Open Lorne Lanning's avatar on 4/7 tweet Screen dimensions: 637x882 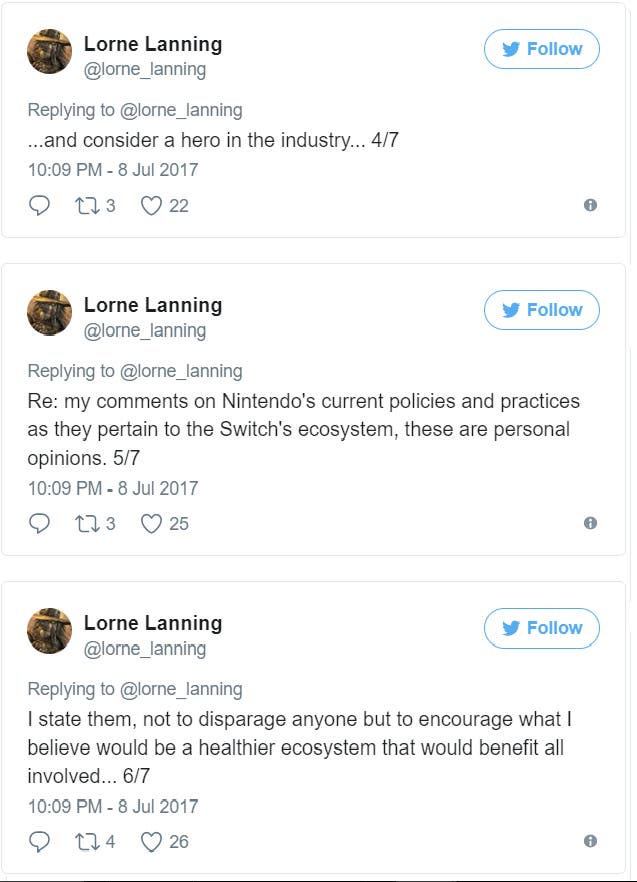[x=50, y=51]
